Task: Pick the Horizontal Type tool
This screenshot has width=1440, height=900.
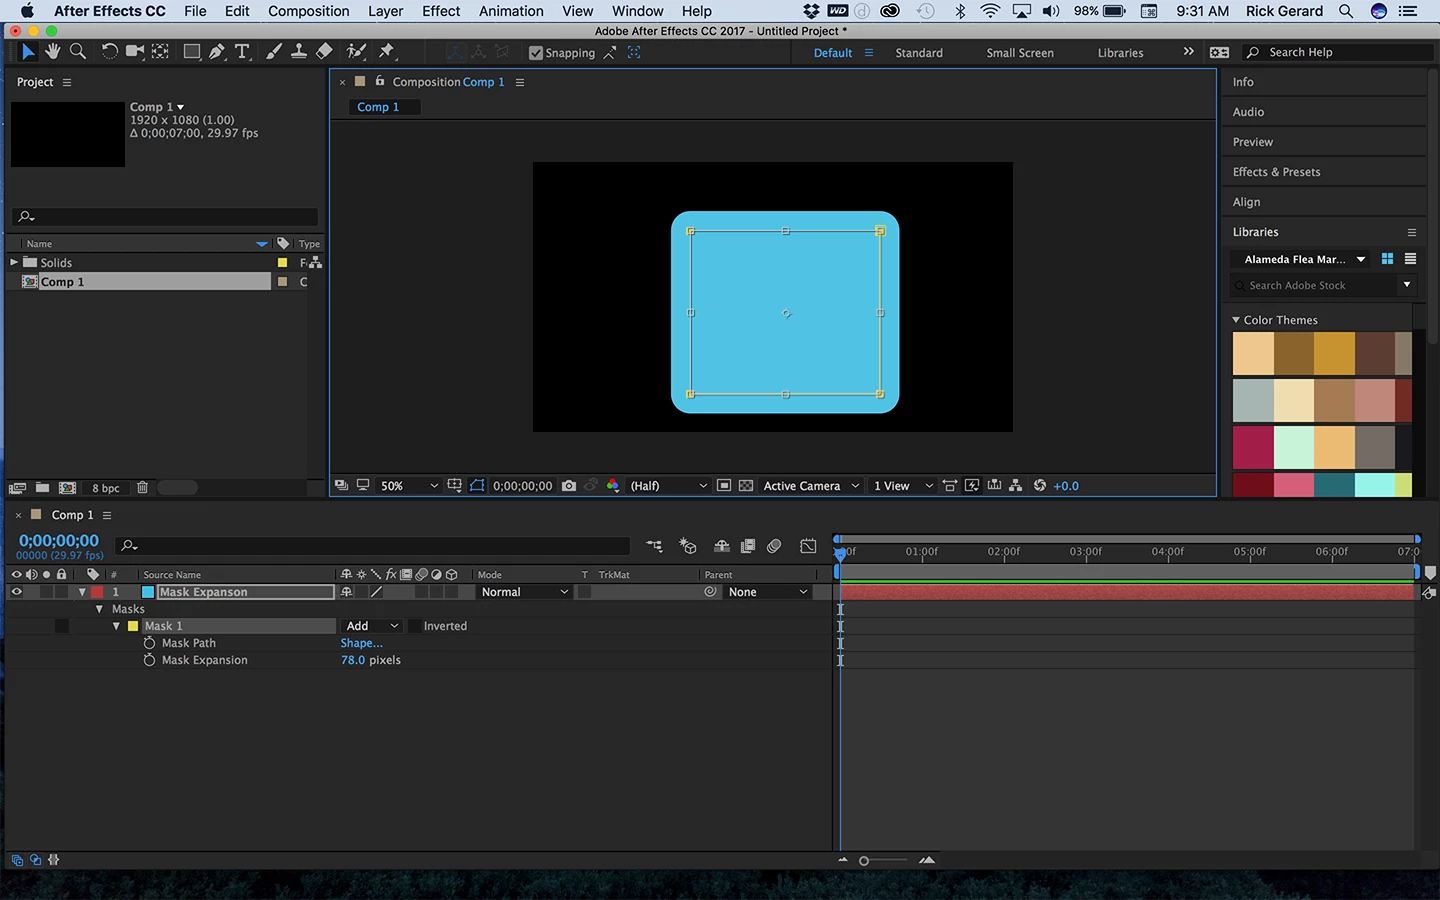Action: (242, 51)
